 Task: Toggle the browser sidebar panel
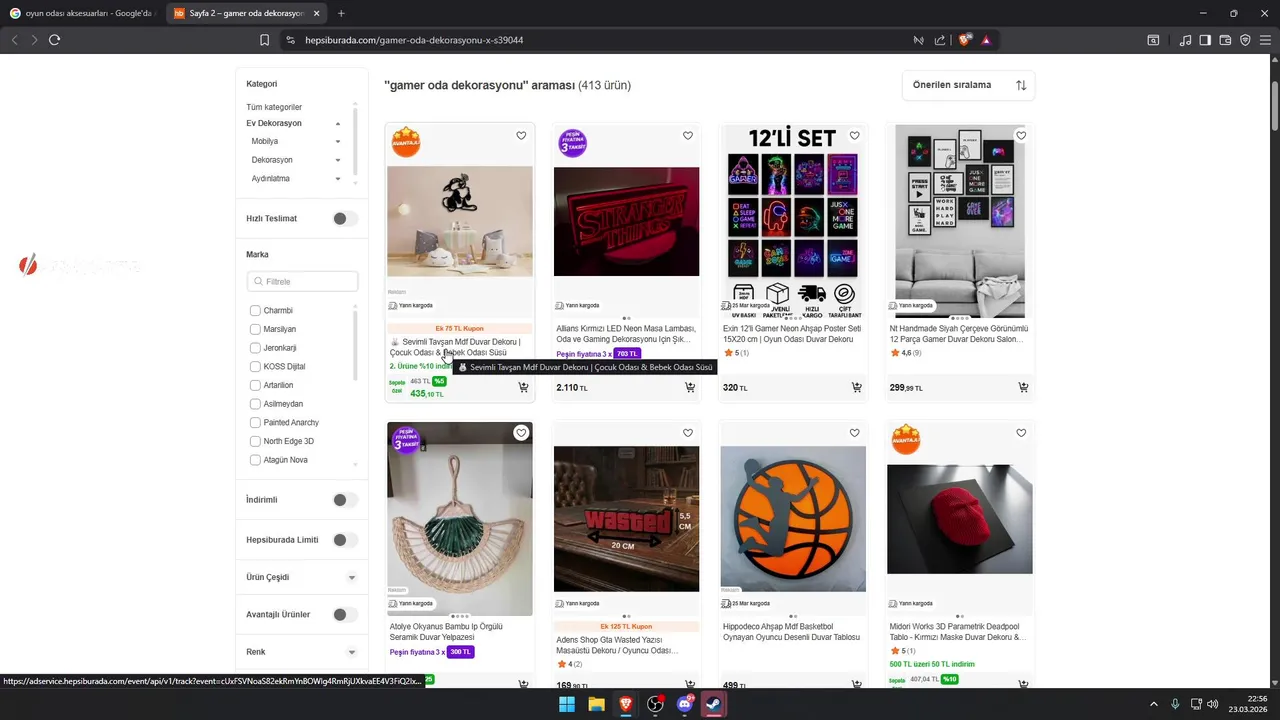click(1205, 40)
